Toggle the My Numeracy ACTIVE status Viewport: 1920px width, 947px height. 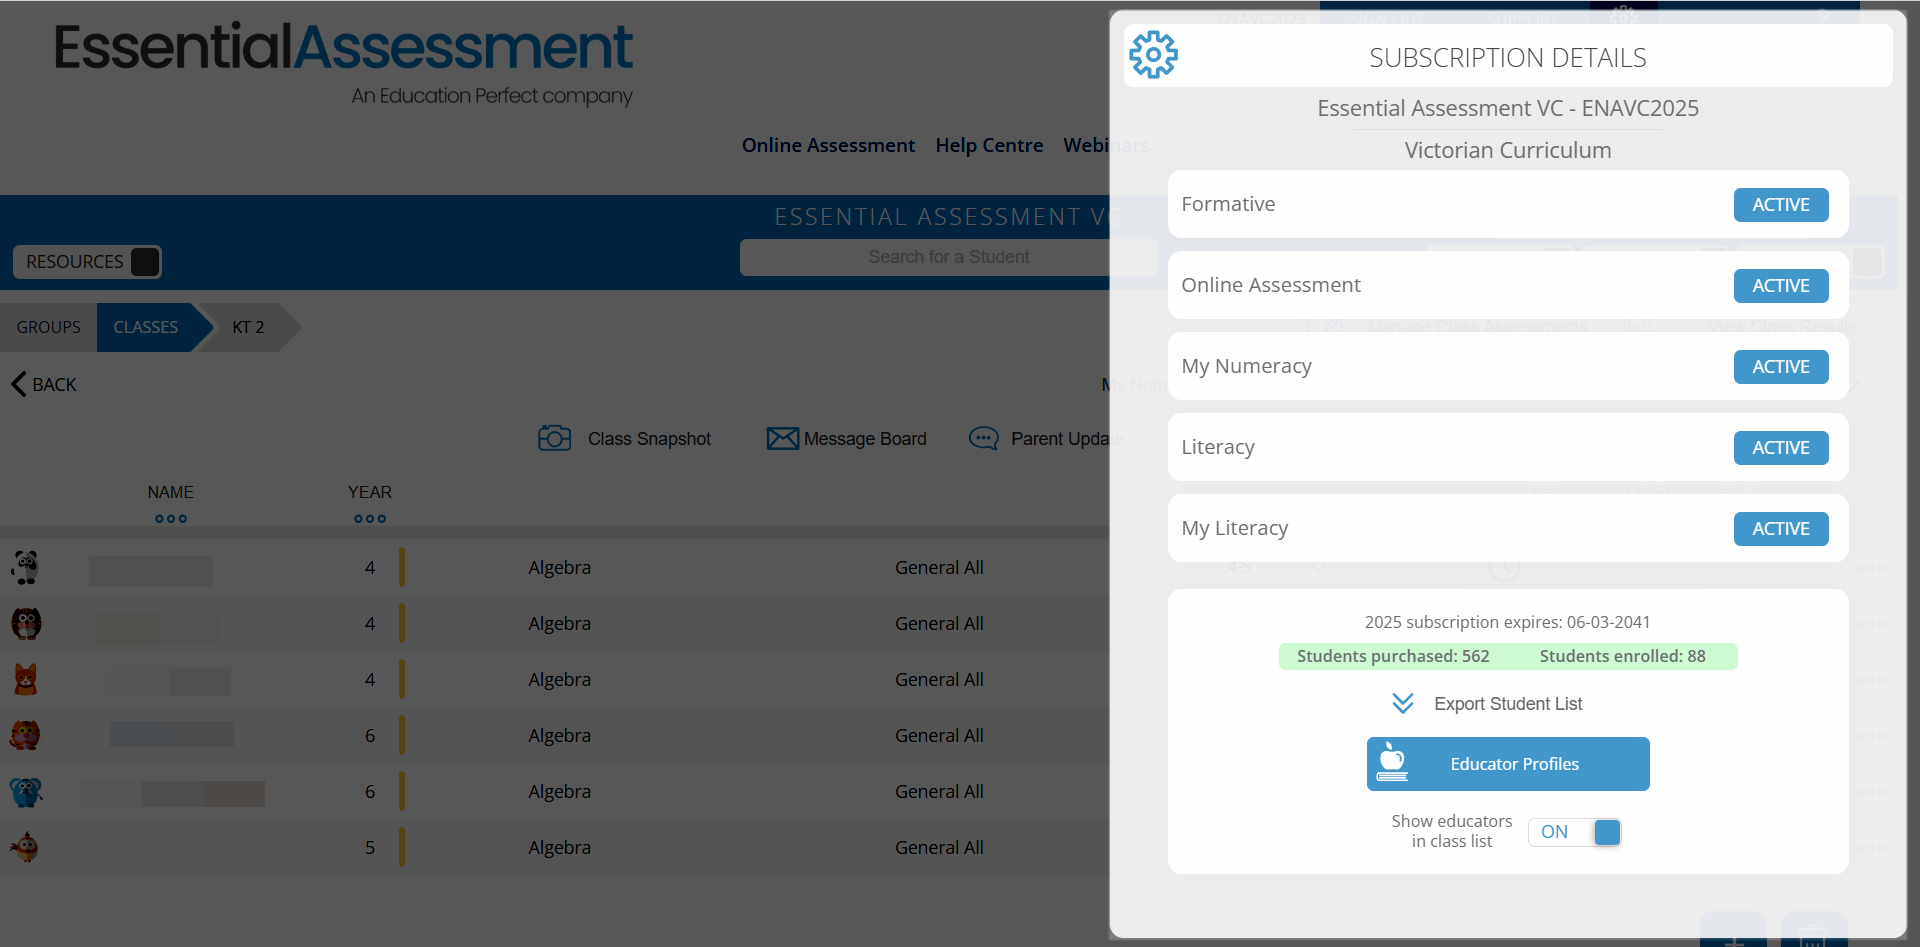coord(1781,367)
